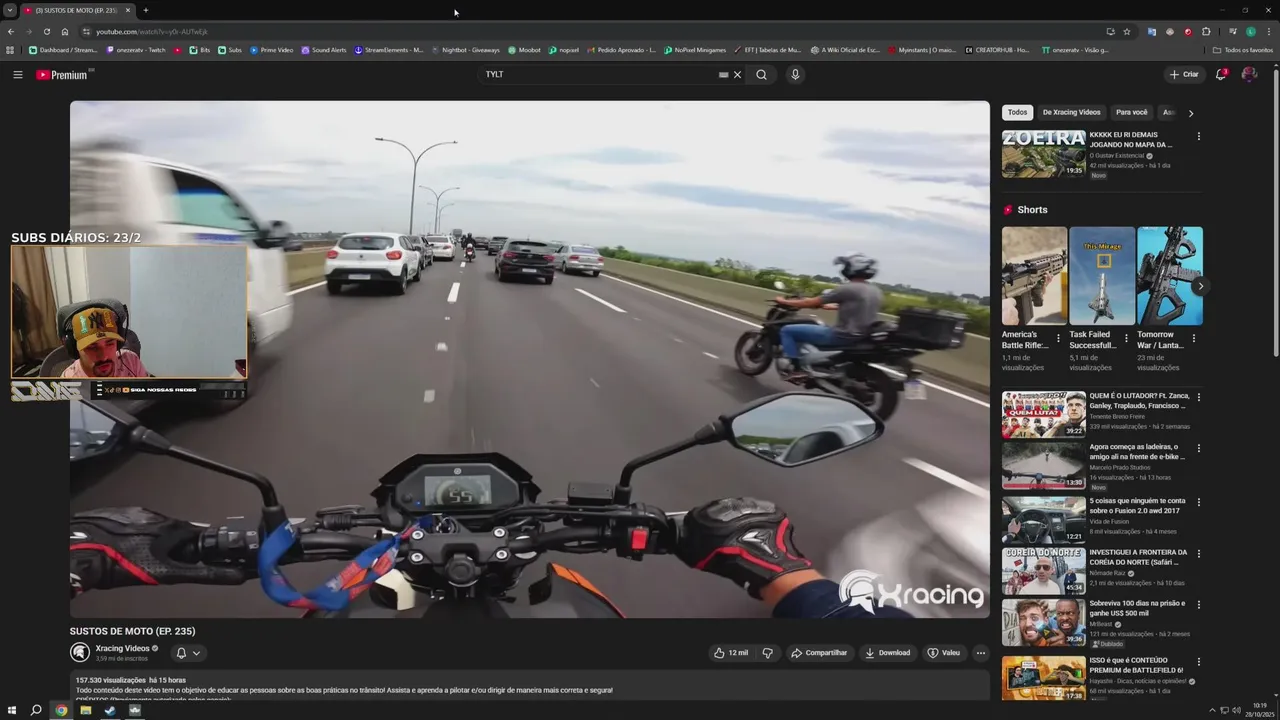Open a new Chrome tab
Viewport: 1280px width, 720px height.
tap(146, 10)
